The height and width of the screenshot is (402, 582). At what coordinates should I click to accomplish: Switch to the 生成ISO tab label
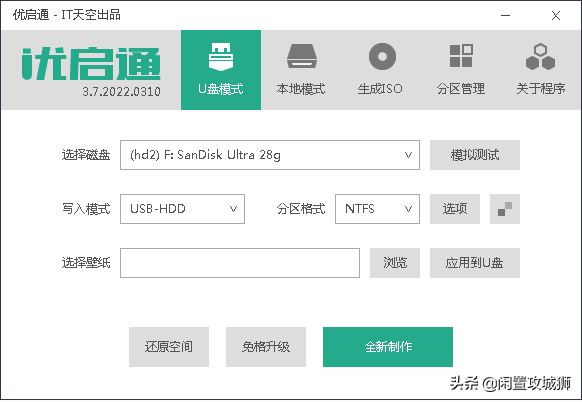point(380,89)
